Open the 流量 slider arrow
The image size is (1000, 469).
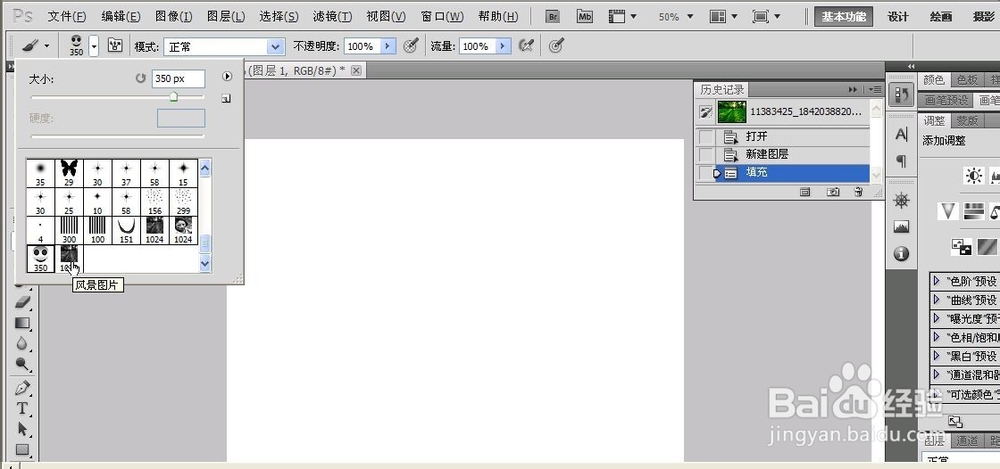pyautogui.click(x=504, y=47)
